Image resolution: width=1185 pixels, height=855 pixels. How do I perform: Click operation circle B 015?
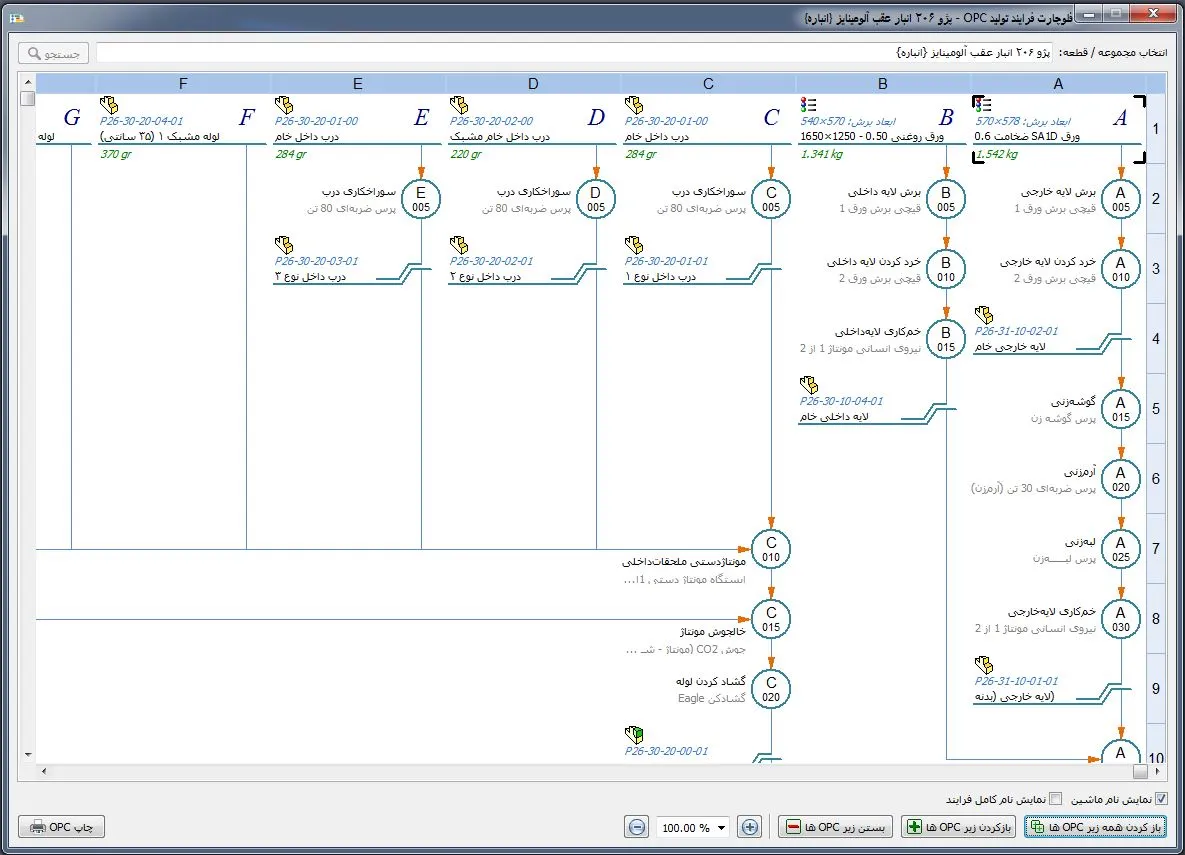pos(946,339)
